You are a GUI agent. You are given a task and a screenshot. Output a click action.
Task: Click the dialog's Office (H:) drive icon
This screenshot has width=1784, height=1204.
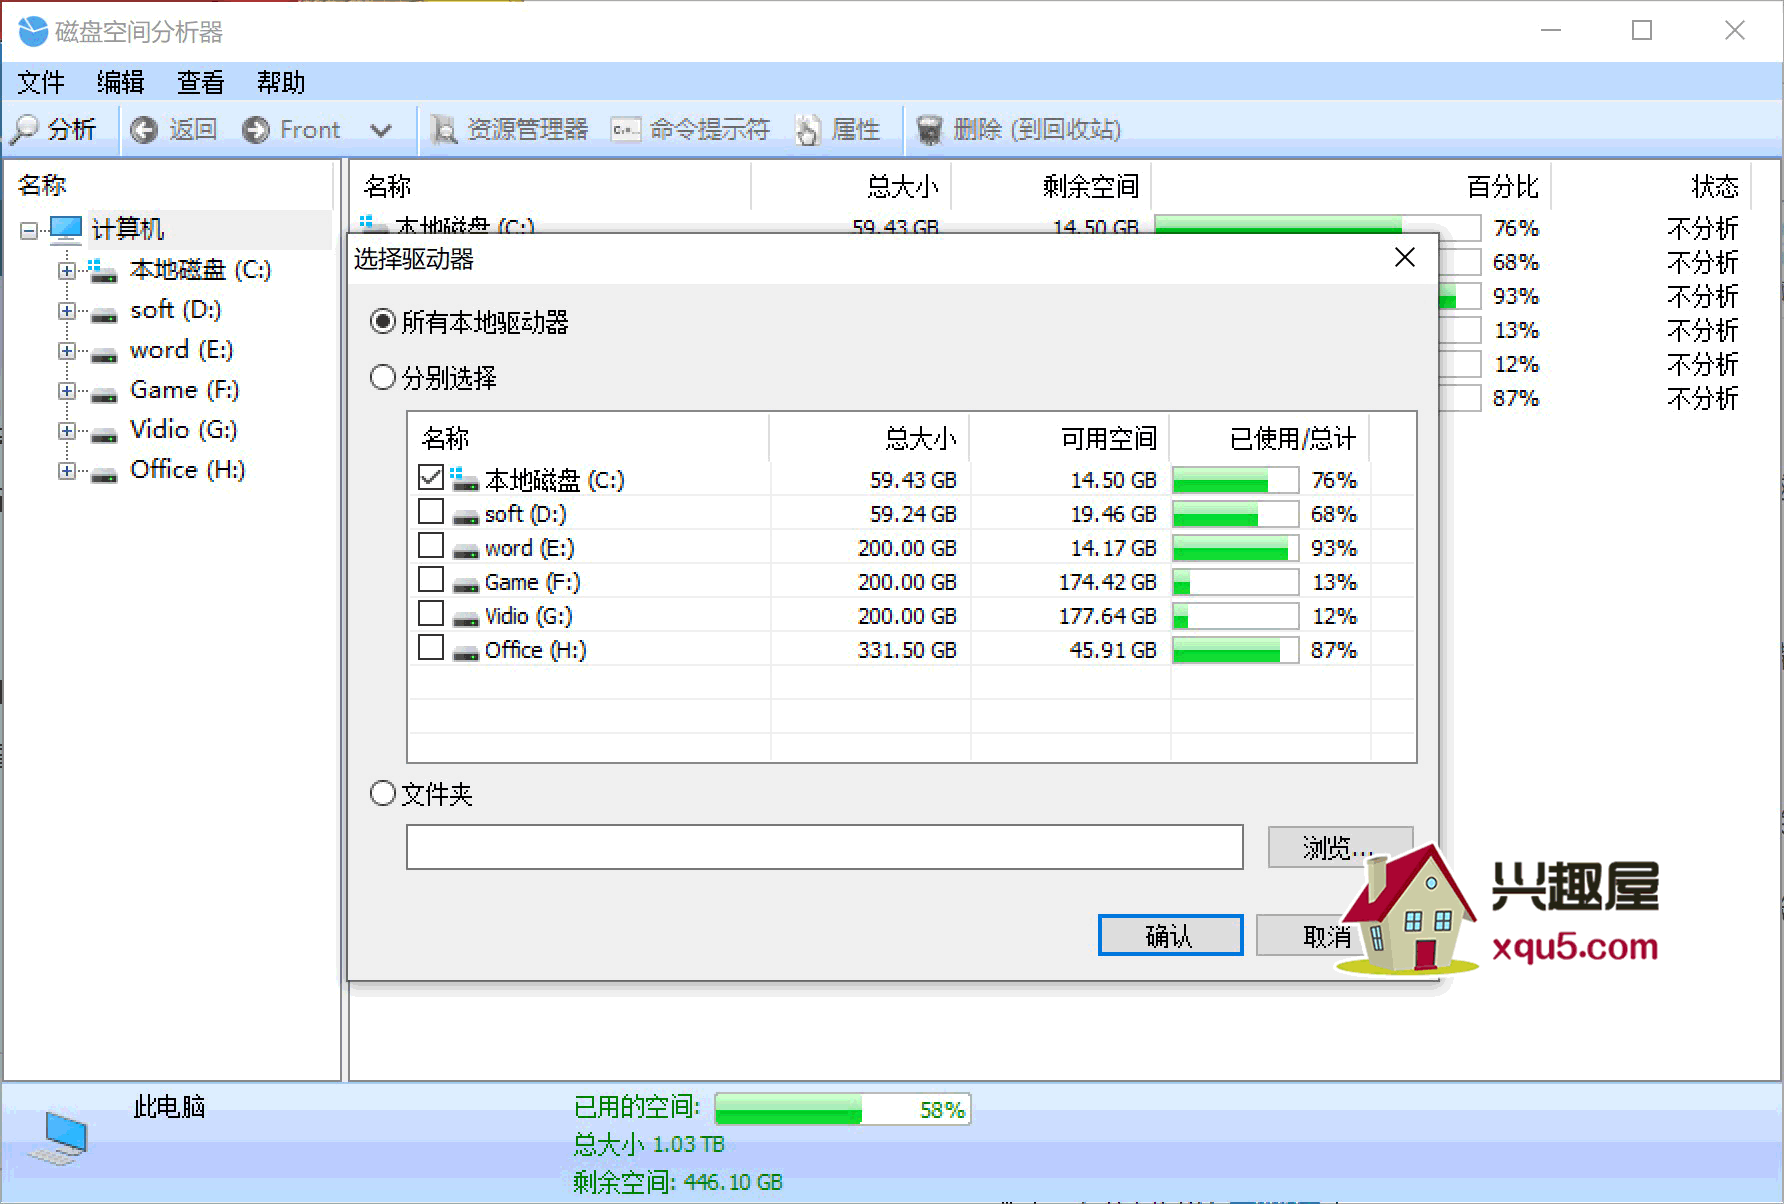465,654
